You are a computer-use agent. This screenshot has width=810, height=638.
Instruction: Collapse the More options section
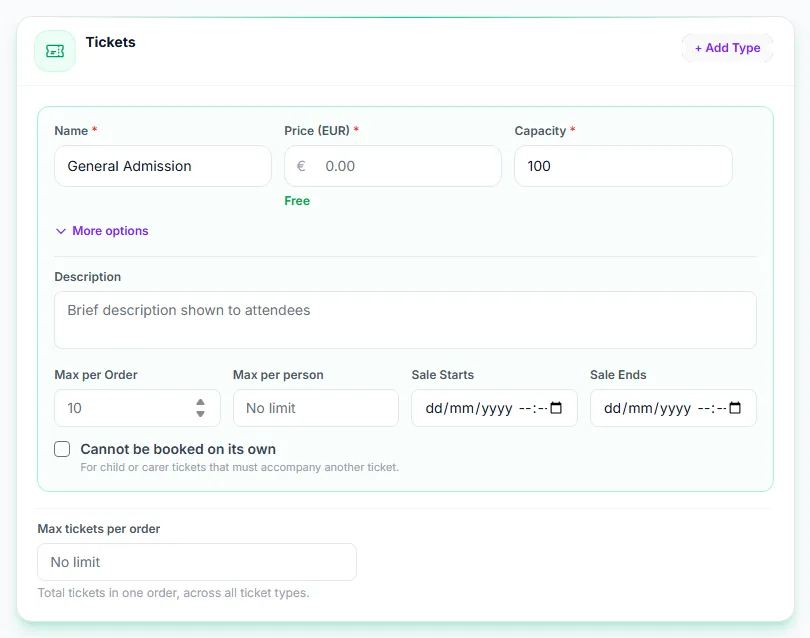(x=102, y=231)
